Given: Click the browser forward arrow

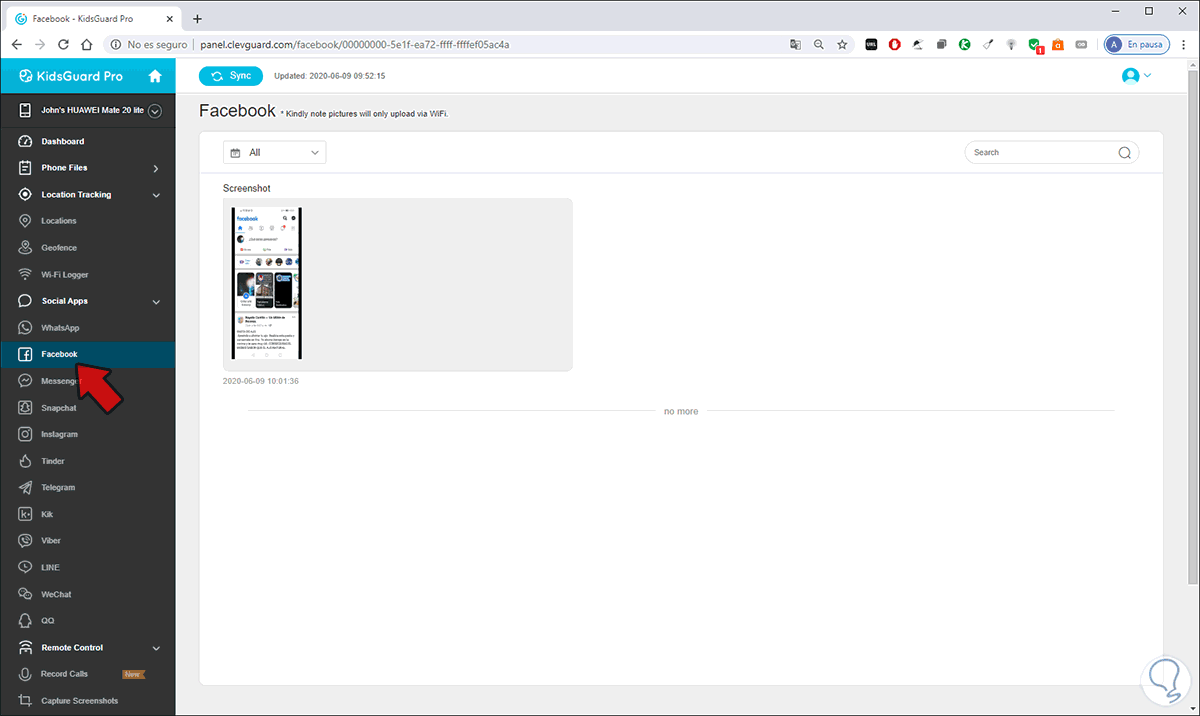Looking at the screenshot, I should pos(40,45).
